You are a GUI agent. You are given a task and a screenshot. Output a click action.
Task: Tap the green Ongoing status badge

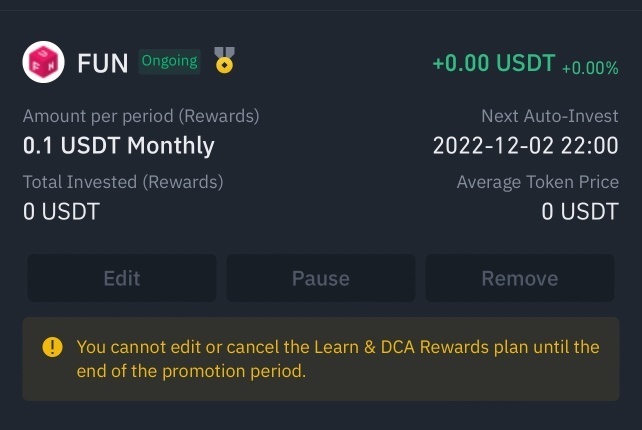click(x=169, y=61)
